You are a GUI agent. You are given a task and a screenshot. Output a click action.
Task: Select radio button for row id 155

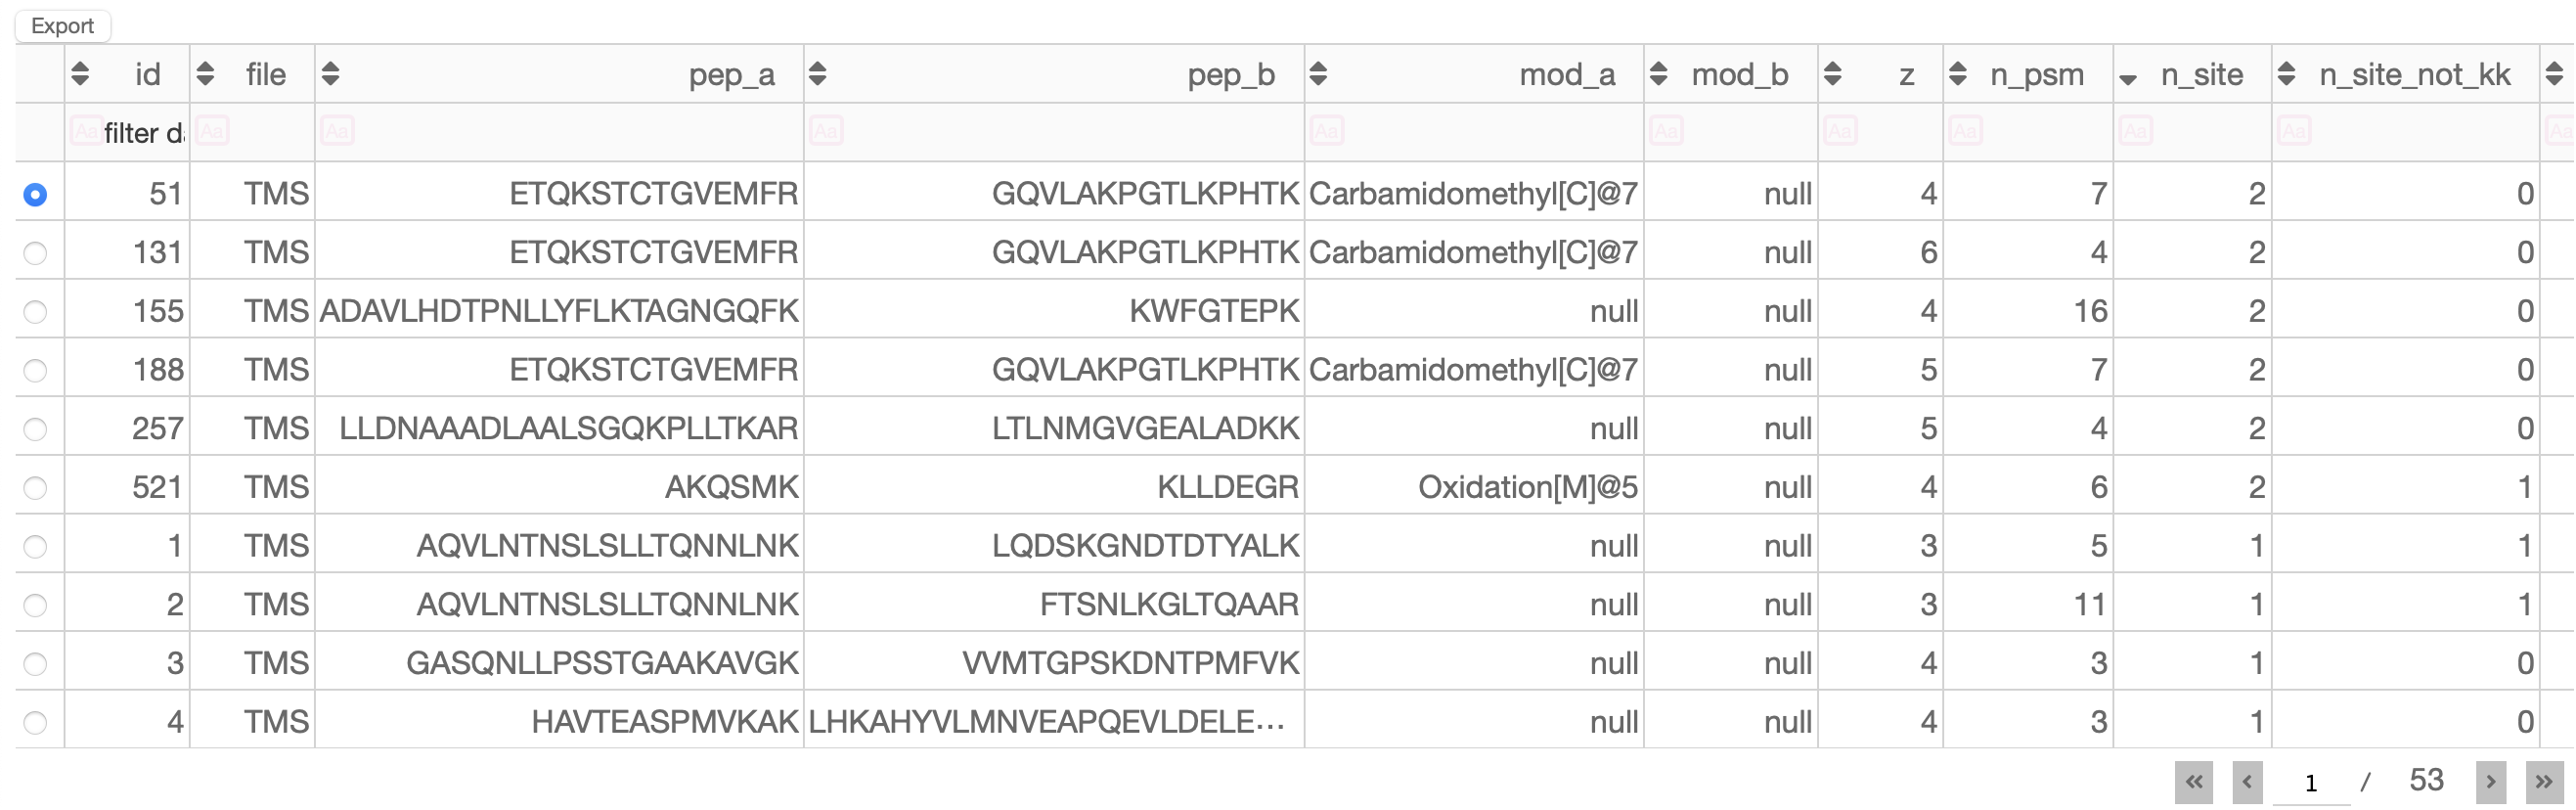[x=36, y=311]
